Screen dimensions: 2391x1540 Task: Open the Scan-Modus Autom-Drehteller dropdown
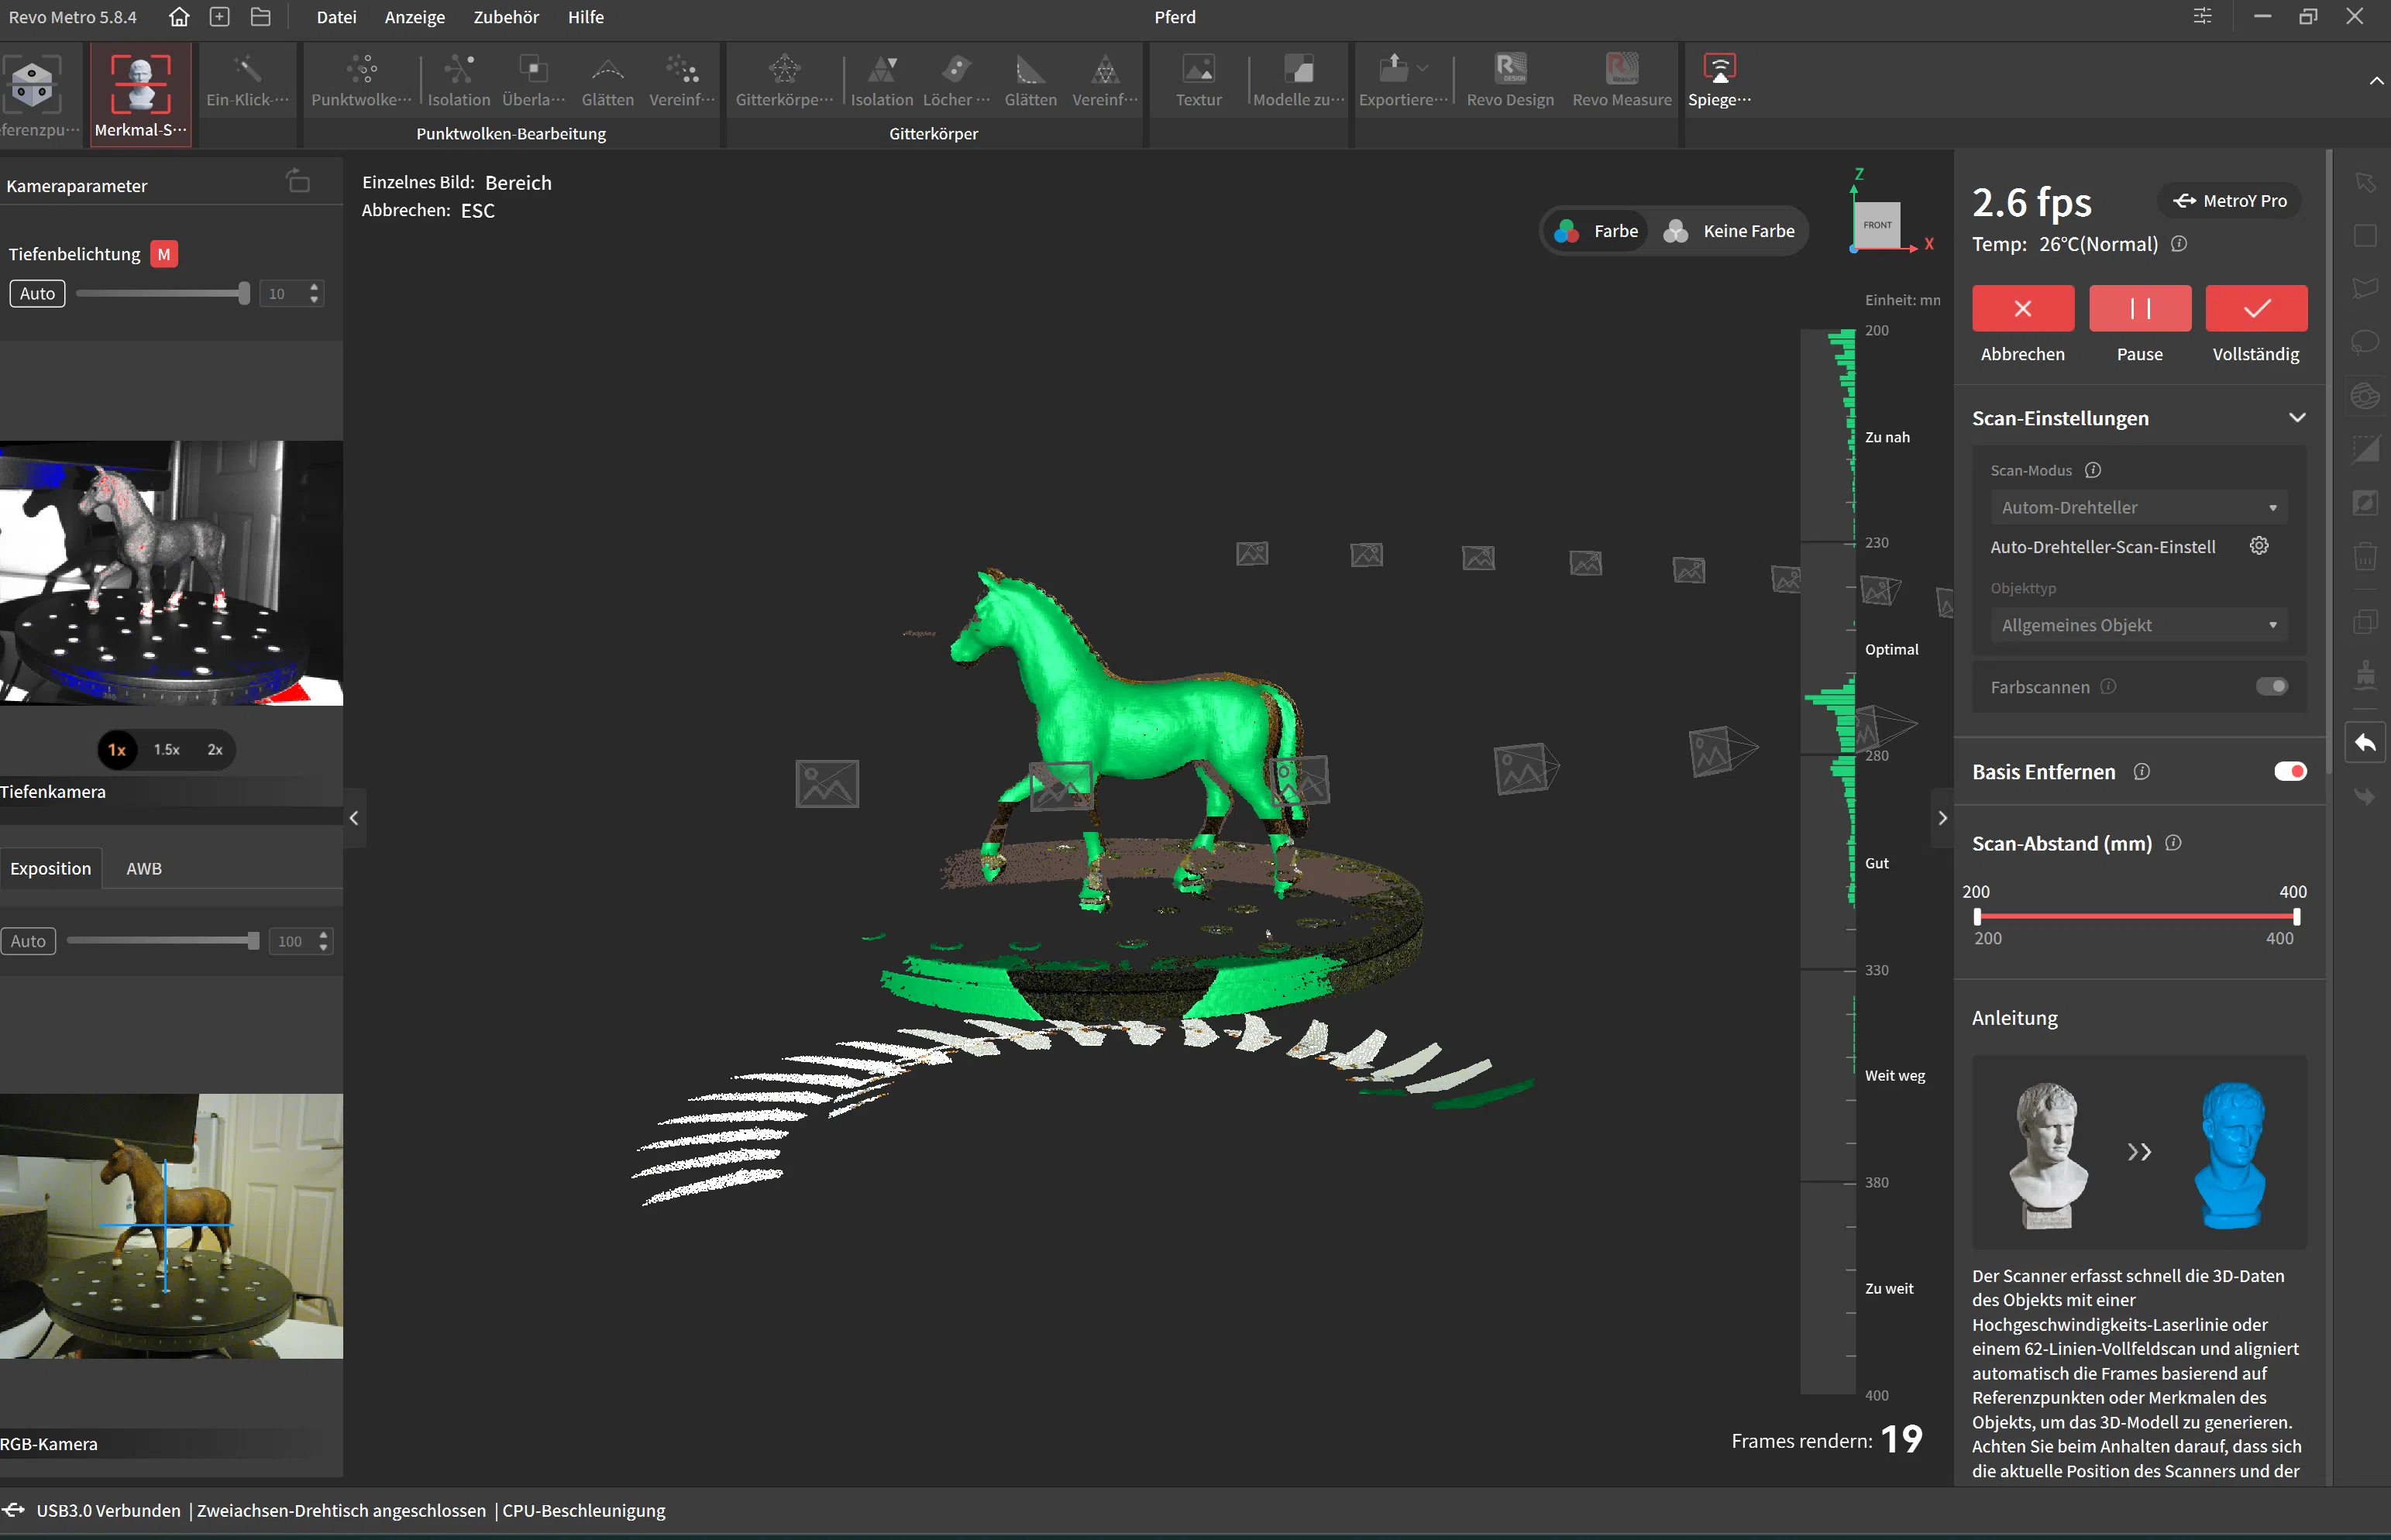pos(2137,507)
